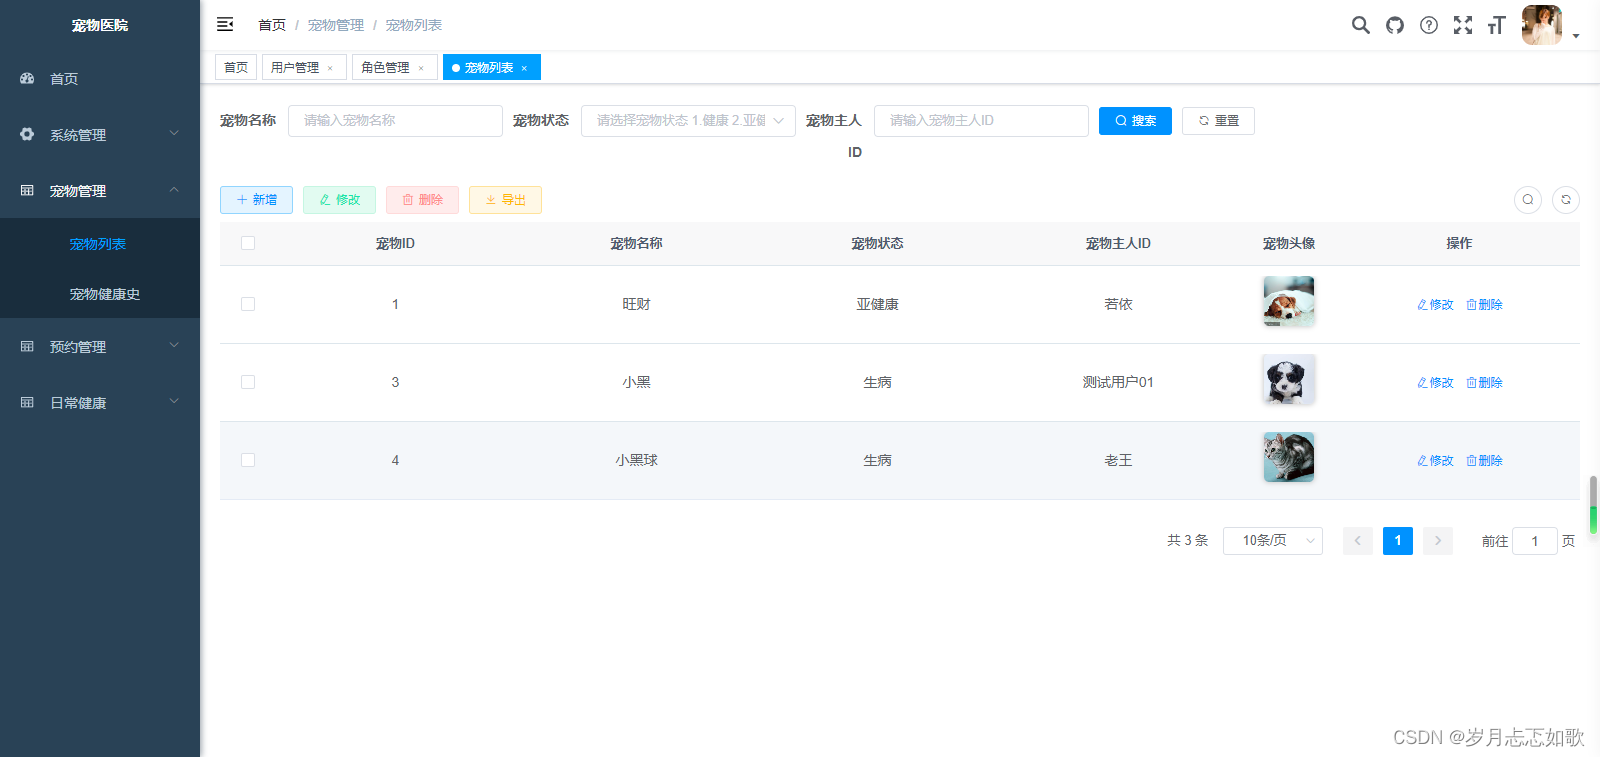Expand the 预约管理 sidebar menu

tap(100, 346)
